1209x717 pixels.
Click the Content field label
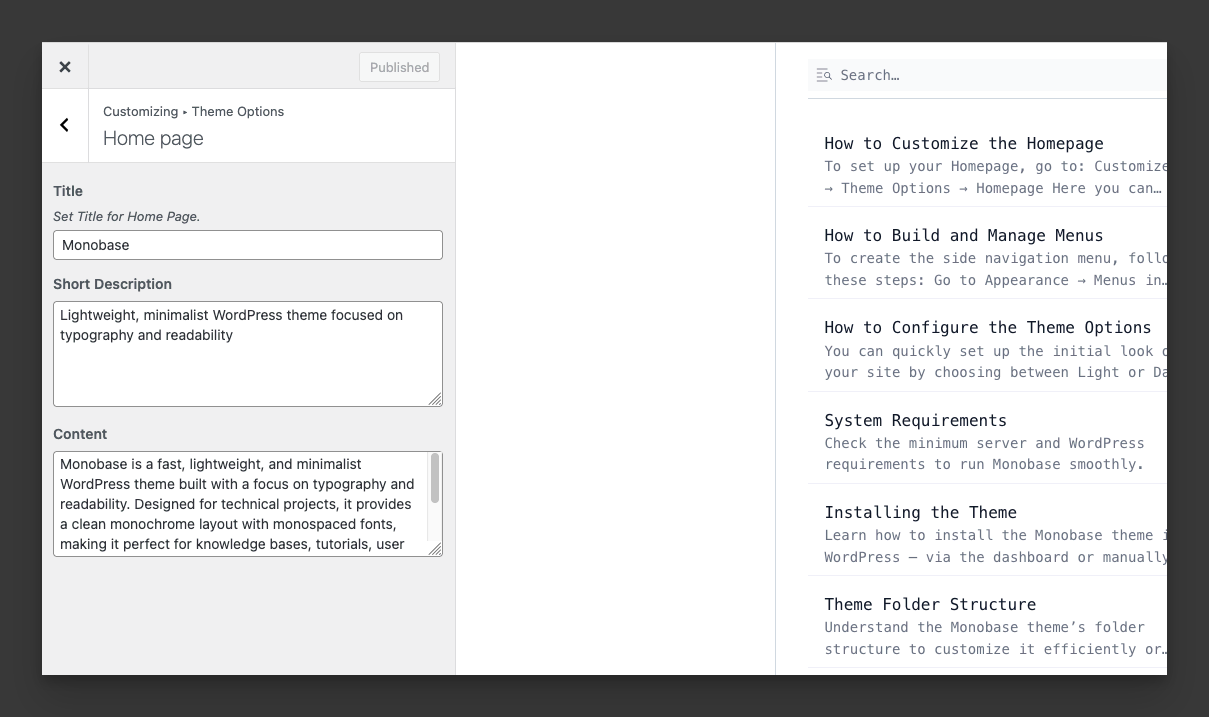[x=80, y=434]
